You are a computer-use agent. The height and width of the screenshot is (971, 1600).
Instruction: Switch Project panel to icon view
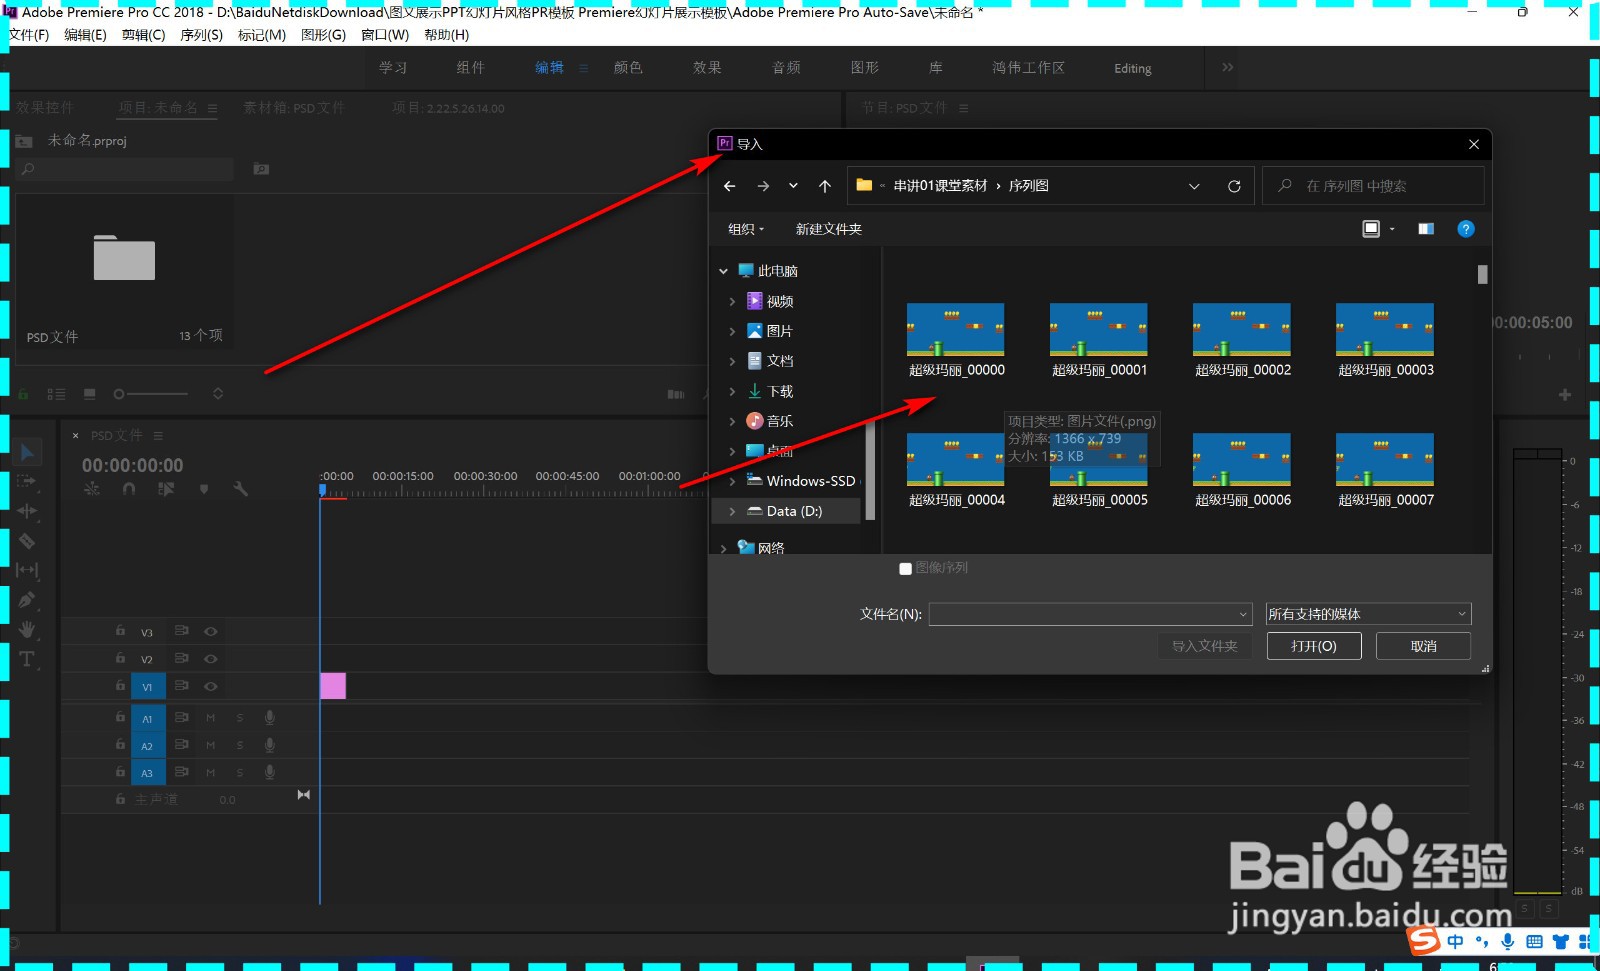(90, 394)
